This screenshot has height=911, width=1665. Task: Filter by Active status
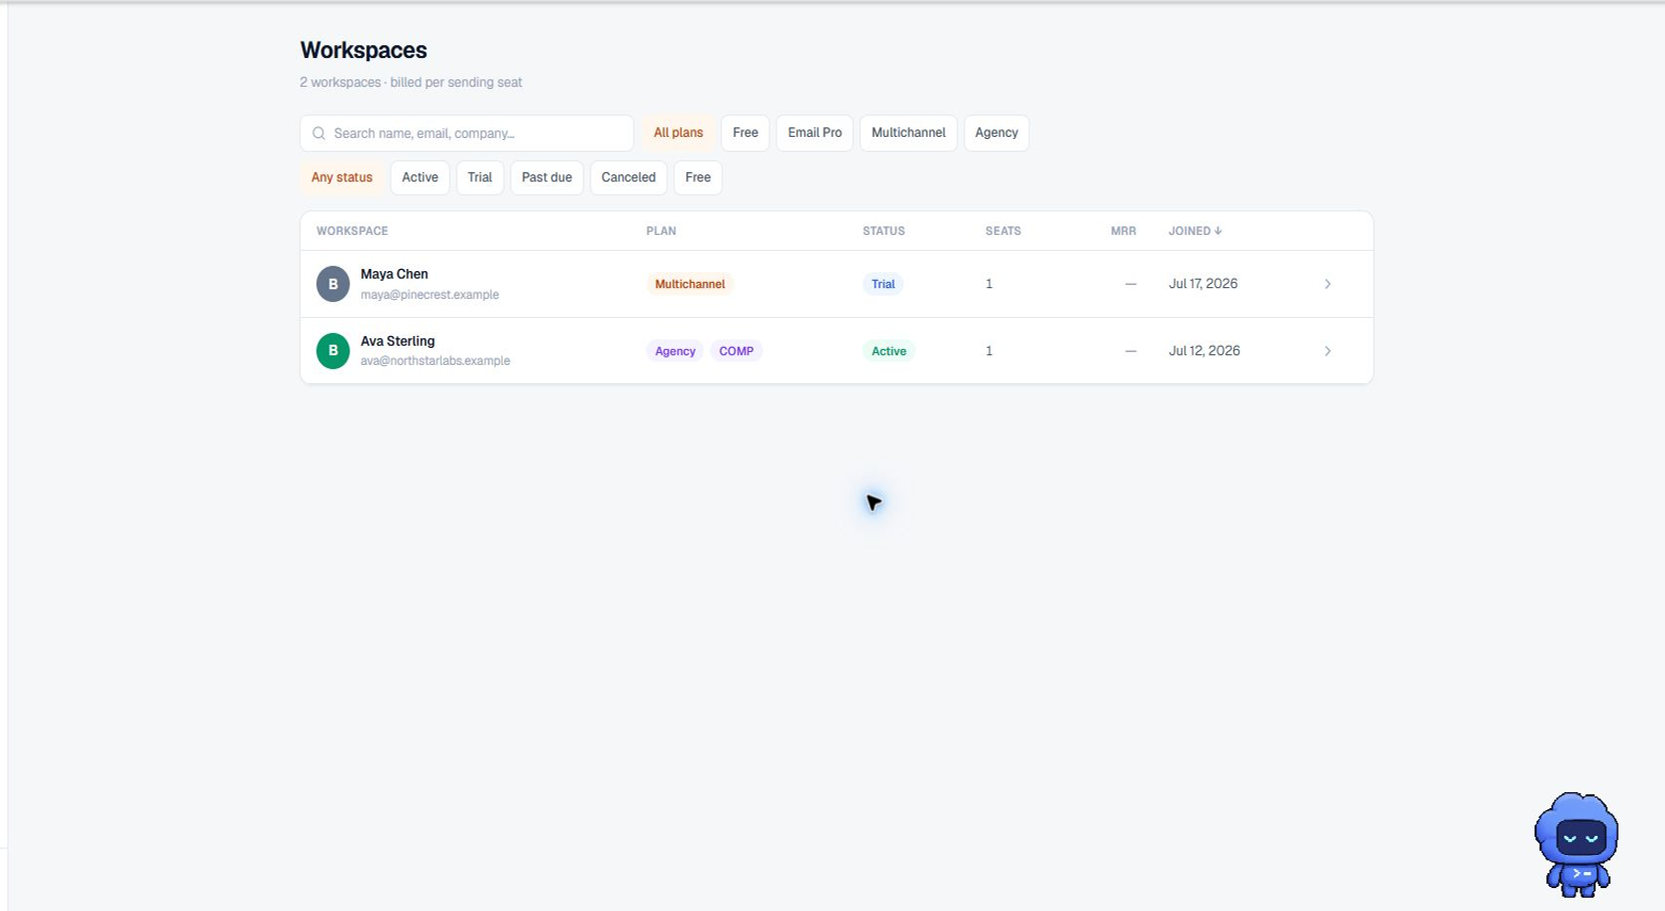click(x=420, y=178)
